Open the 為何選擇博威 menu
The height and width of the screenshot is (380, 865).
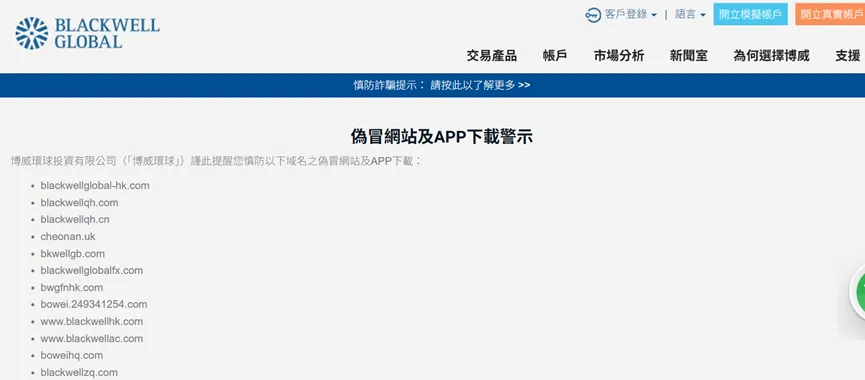[x=771, y=56]
